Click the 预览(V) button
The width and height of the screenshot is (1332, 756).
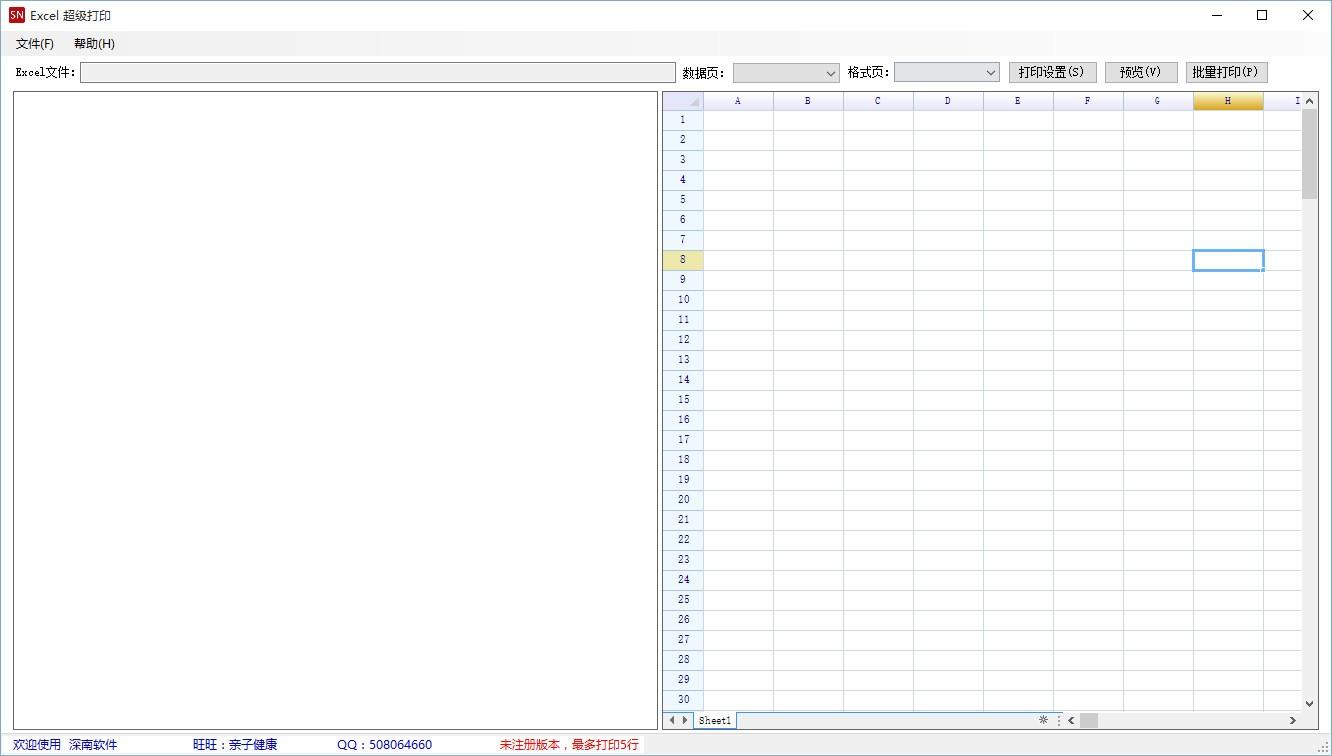[x=1141, y=72]
